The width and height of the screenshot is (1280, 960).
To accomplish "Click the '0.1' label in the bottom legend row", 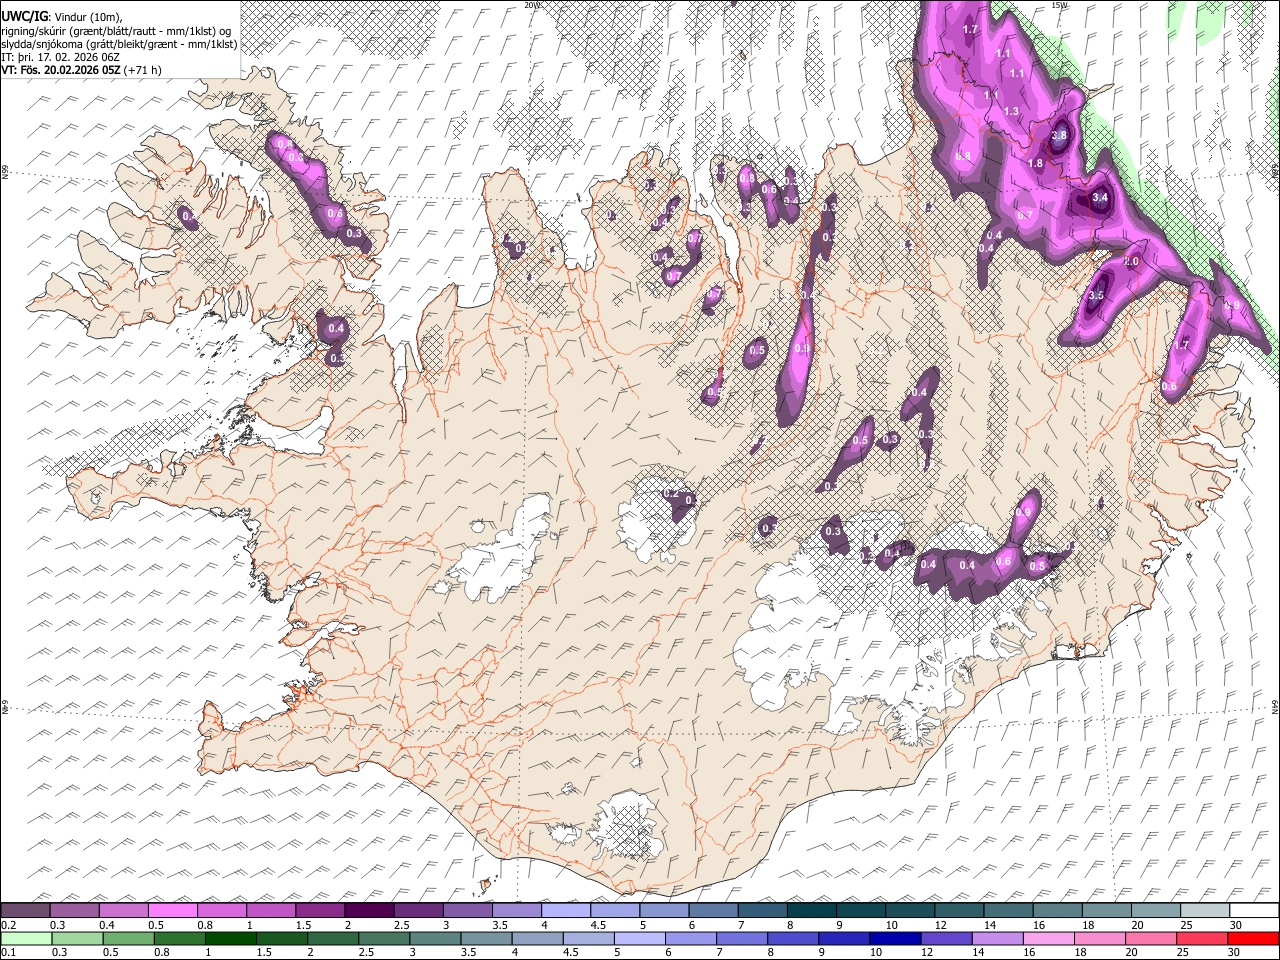I will pyautogui.click(x=8, y=952).
